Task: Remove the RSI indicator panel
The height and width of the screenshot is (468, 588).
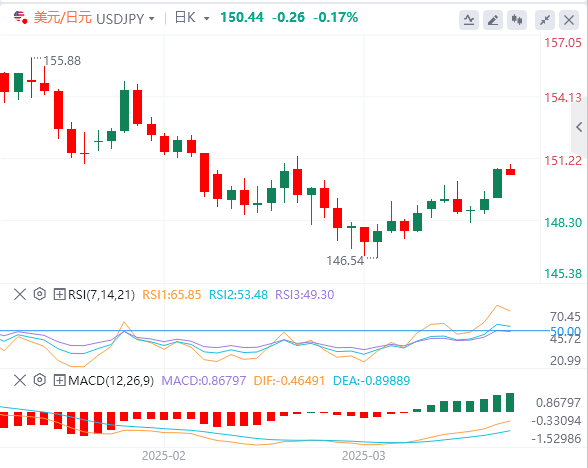Action: (20, 294)
